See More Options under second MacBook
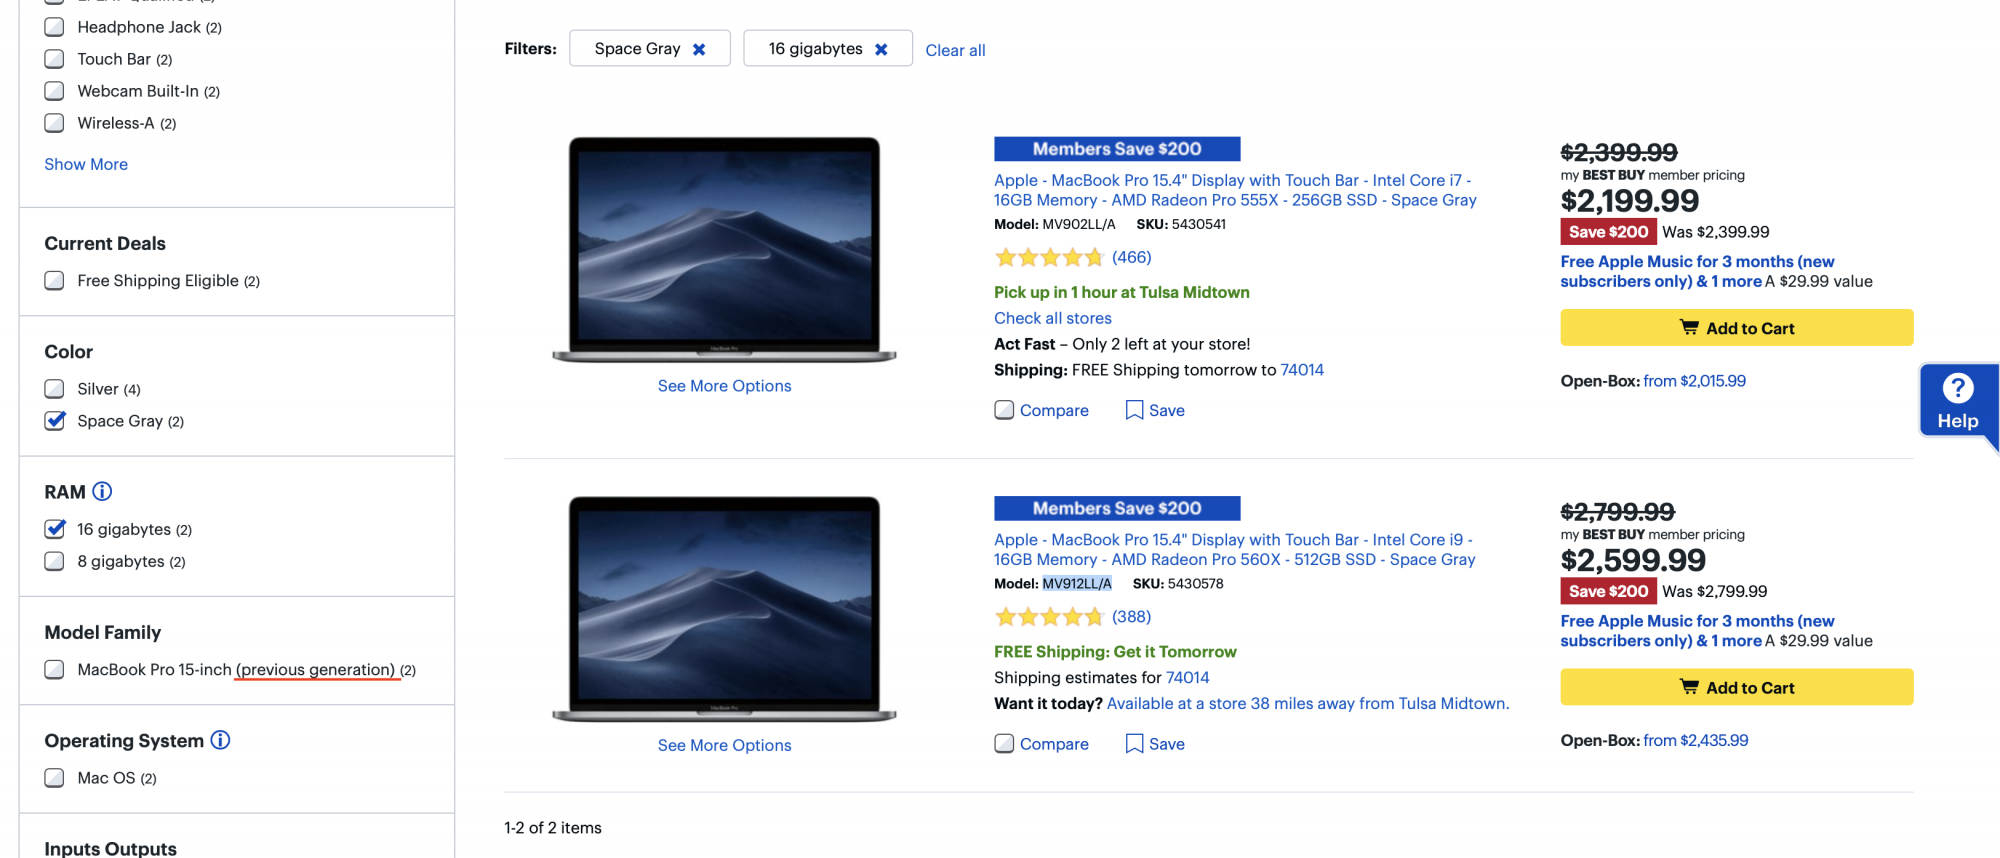2000x858 pixels. click(724, 745)
